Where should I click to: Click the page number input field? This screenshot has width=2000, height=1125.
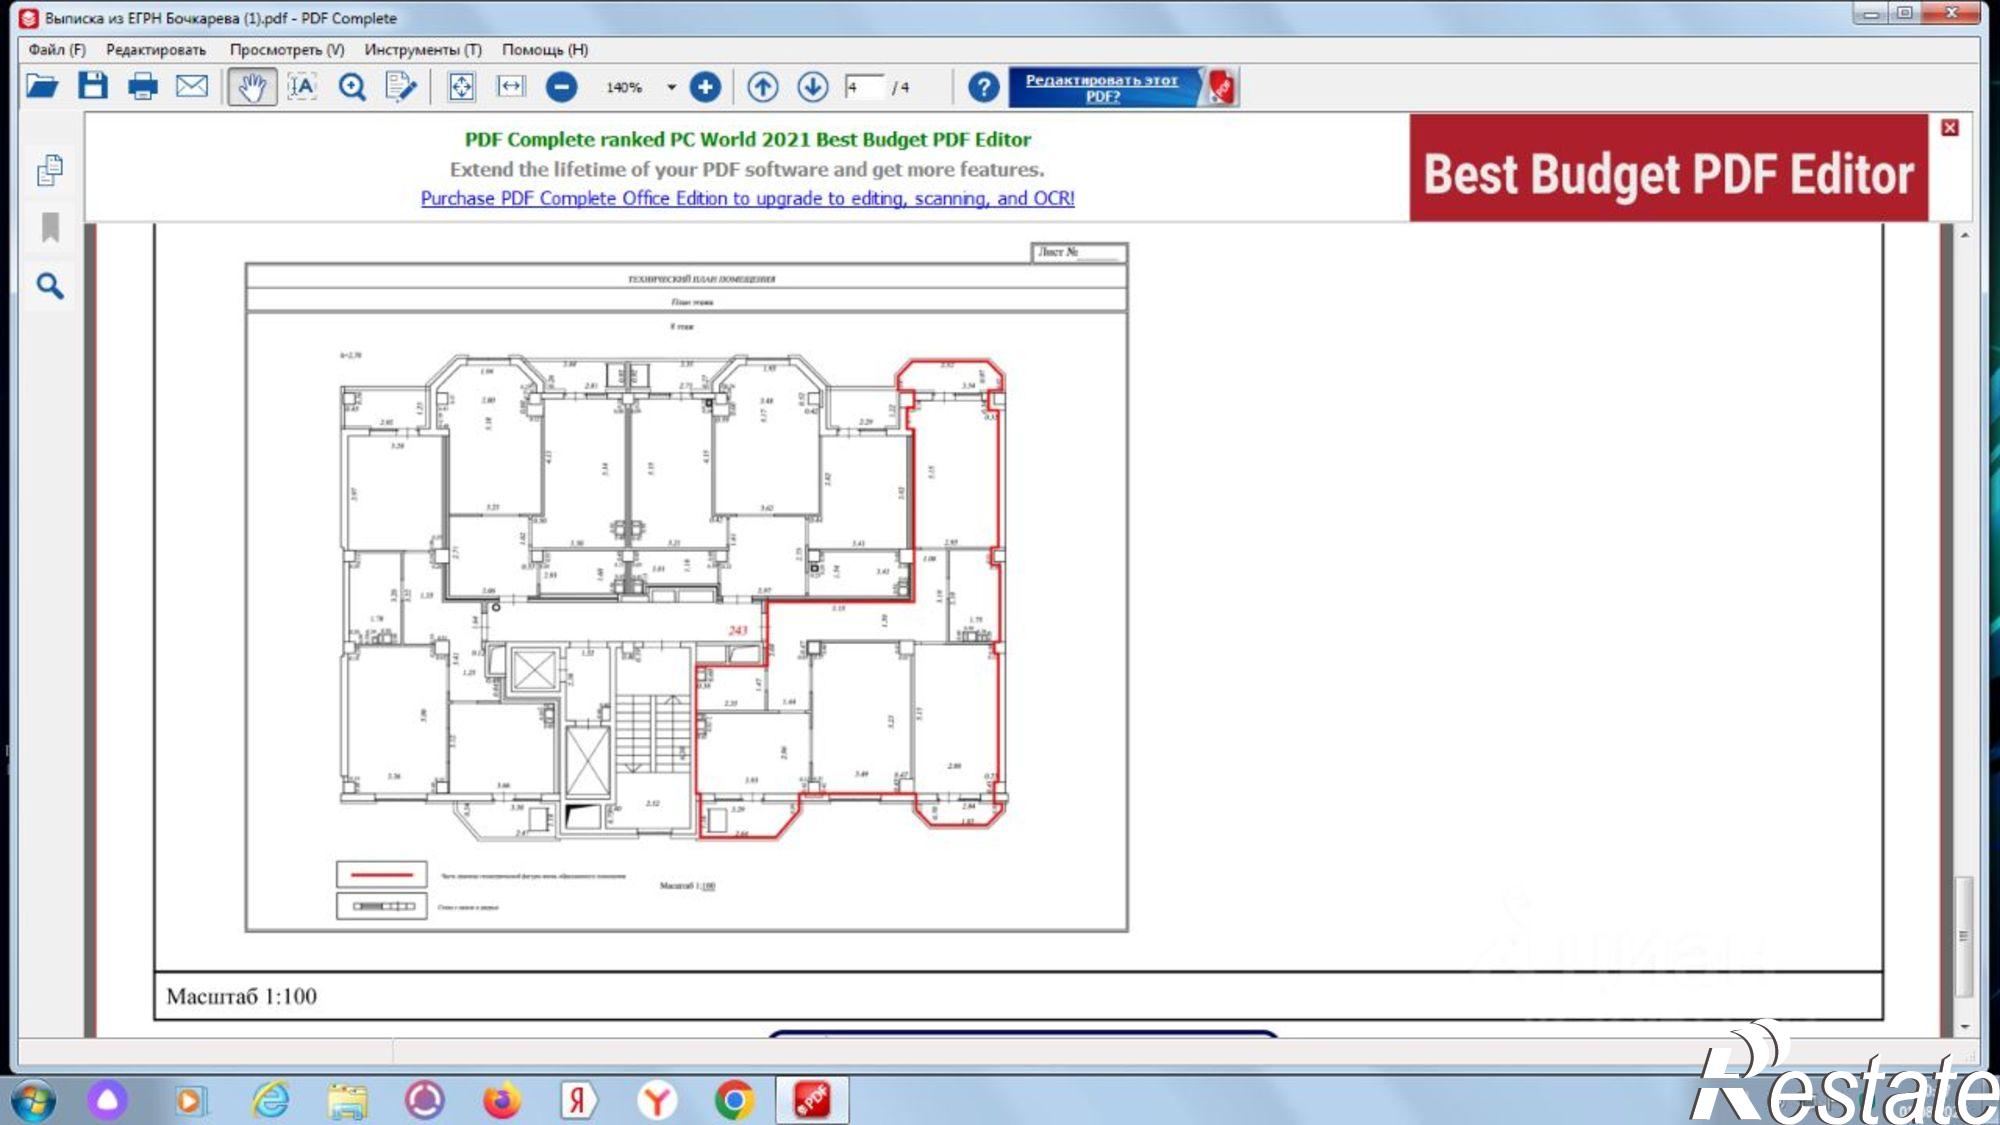[864, 87]
